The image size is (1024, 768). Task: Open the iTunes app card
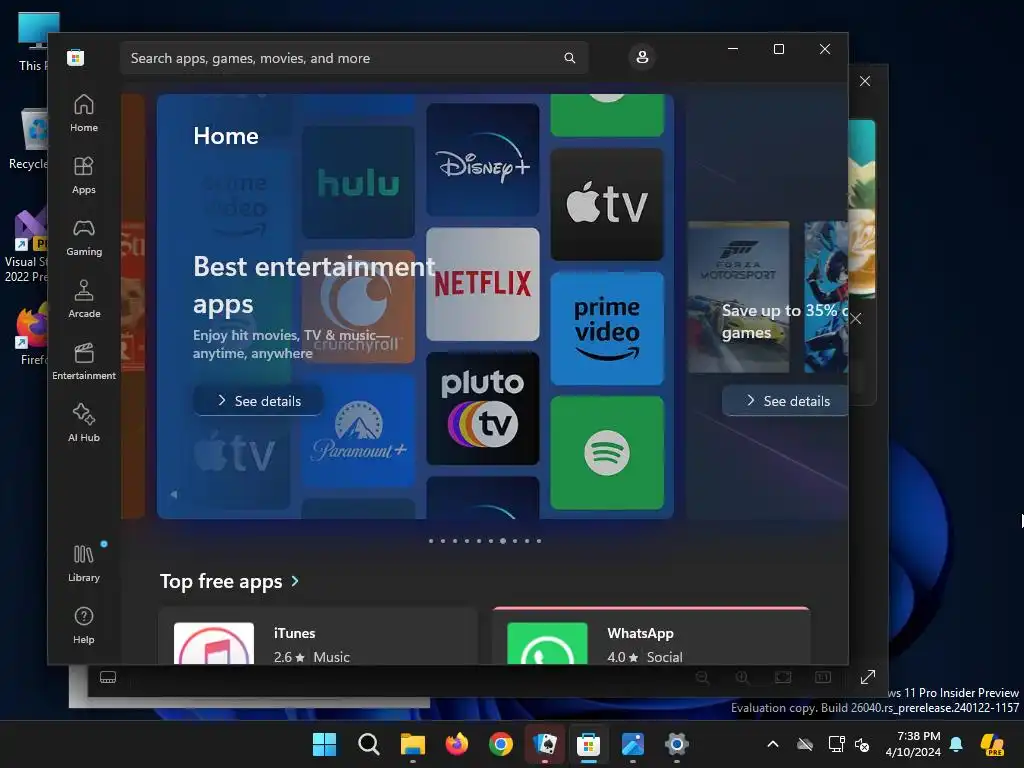(x=318, y=636)
